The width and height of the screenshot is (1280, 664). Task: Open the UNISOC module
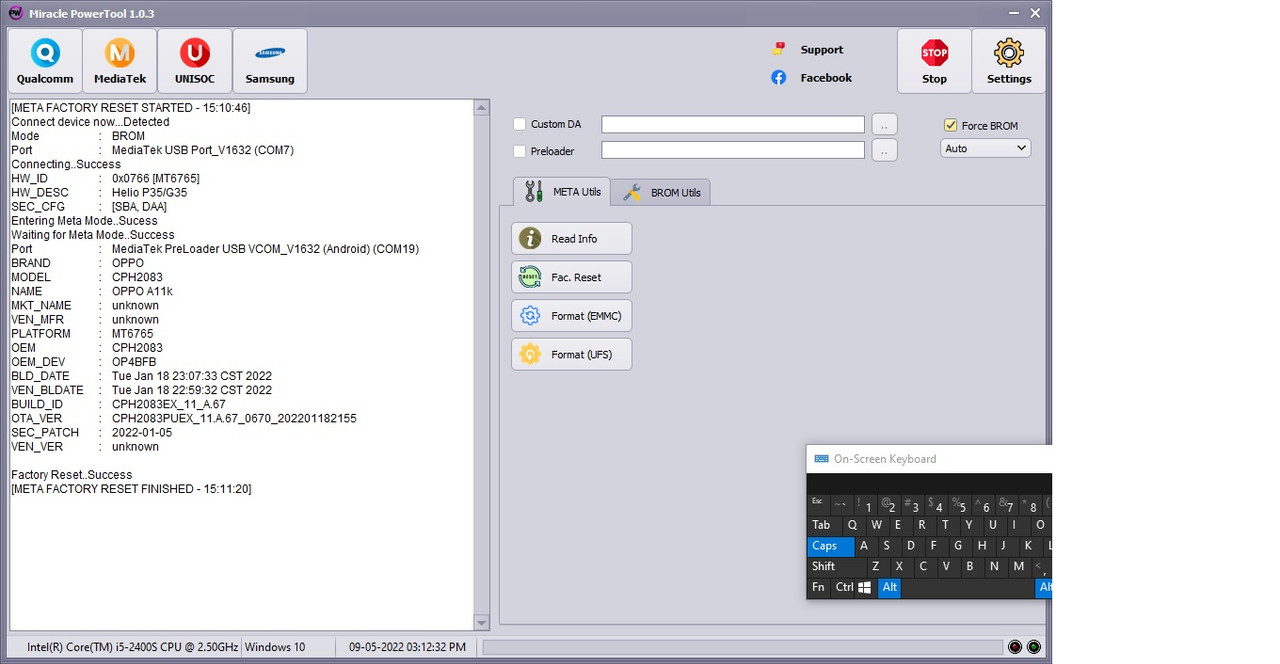pyautogui.click(x=195, y=61)
